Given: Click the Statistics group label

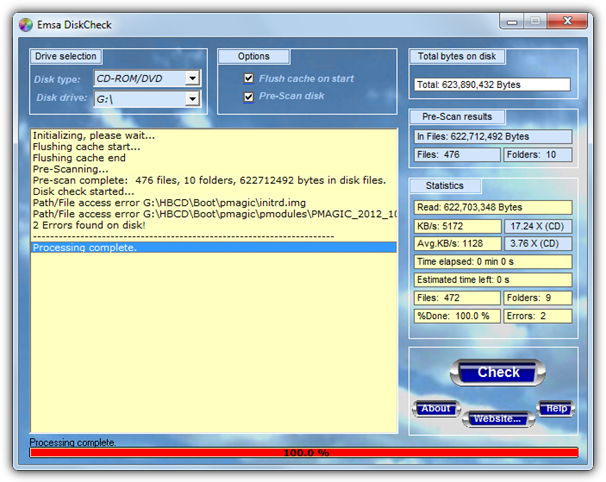Looking at the screenshot, I should point(445,186).
